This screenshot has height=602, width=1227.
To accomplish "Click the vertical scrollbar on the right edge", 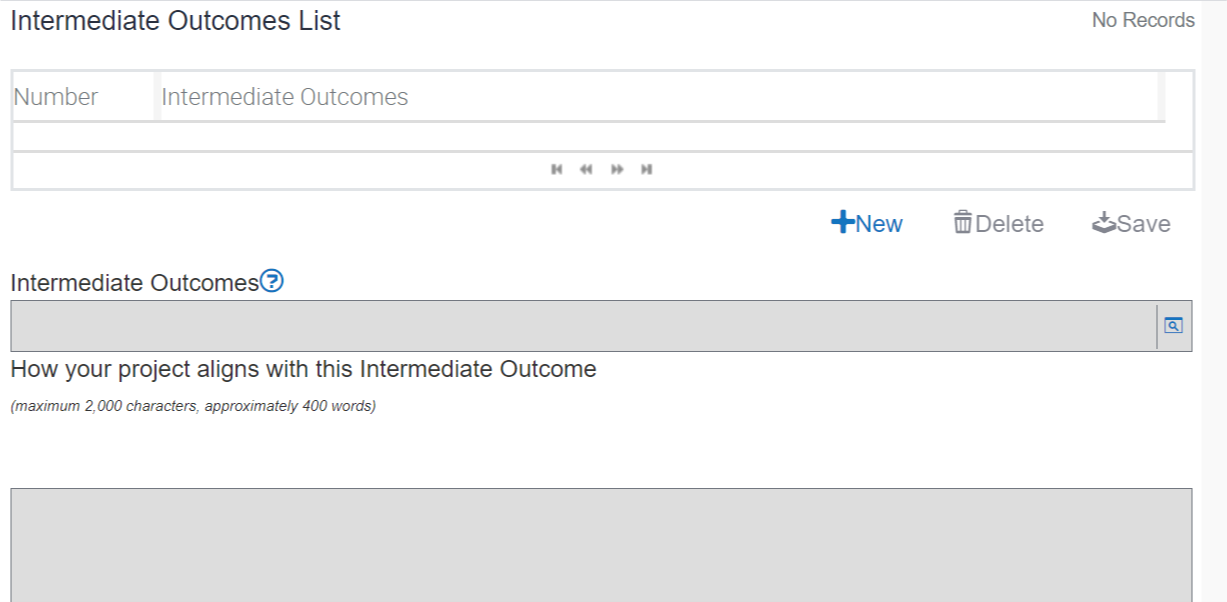I will coord(1214,300).
